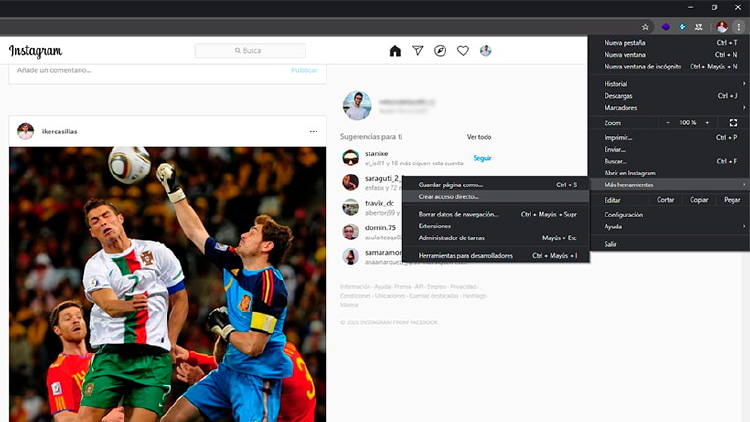The width and height of the screenshot is (750, 422).
Task: Open profile avatar in Instagram header
Action: tap(485, 51)
